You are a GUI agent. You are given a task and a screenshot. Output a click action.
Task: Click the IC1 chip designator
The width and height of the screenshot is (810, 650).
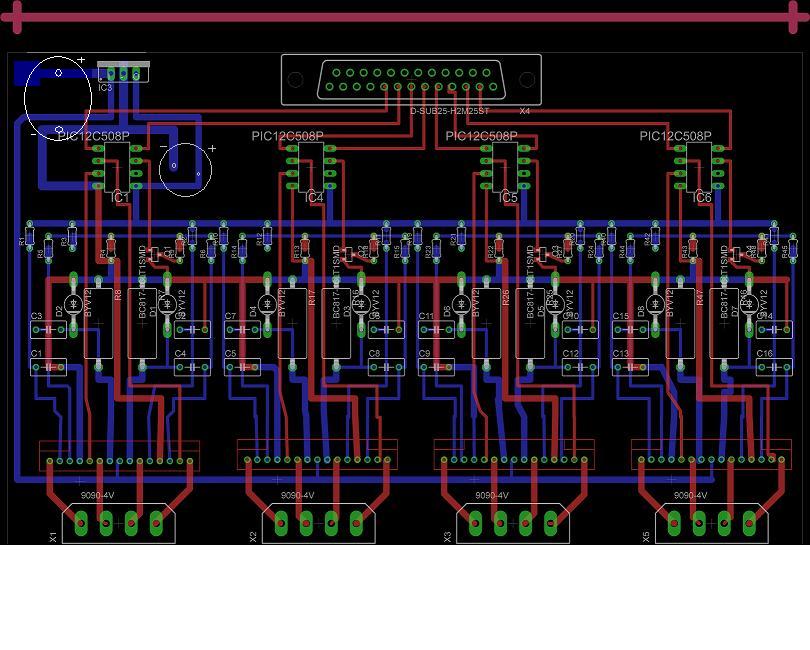click(120, 198)
